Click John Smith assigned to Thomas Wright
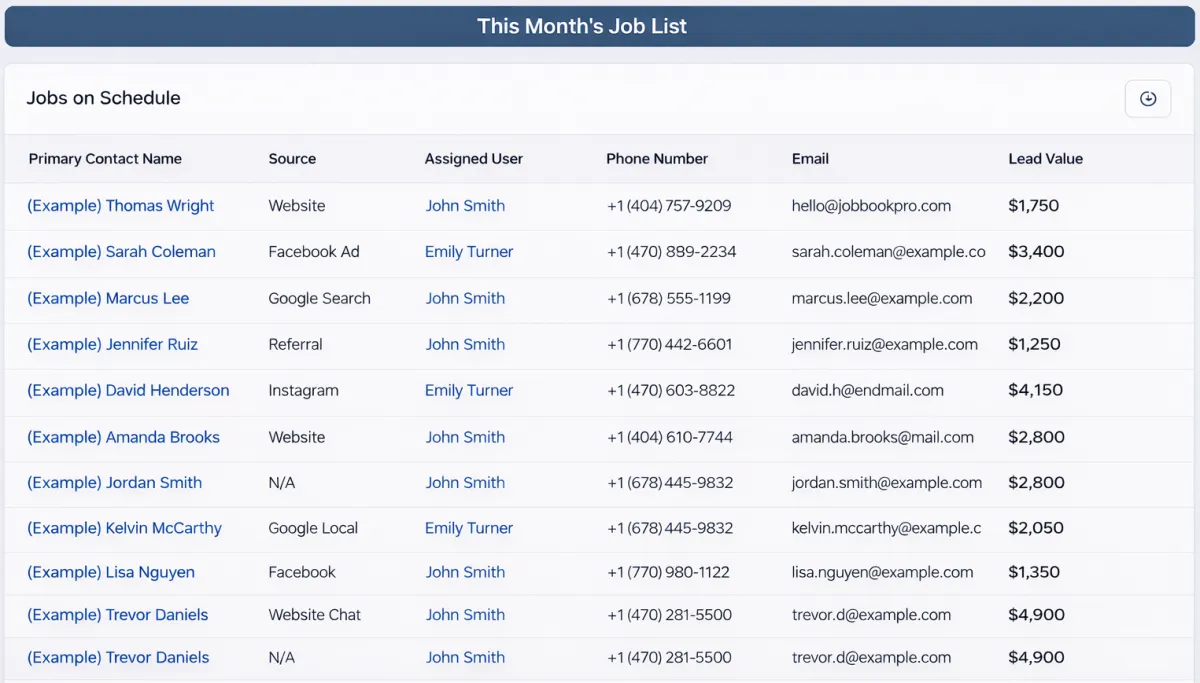 click(465, 206)
